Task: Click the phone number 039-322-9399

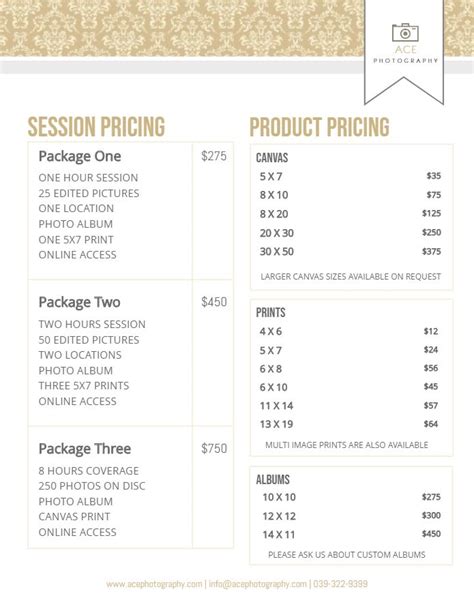Action: point(340,584)
